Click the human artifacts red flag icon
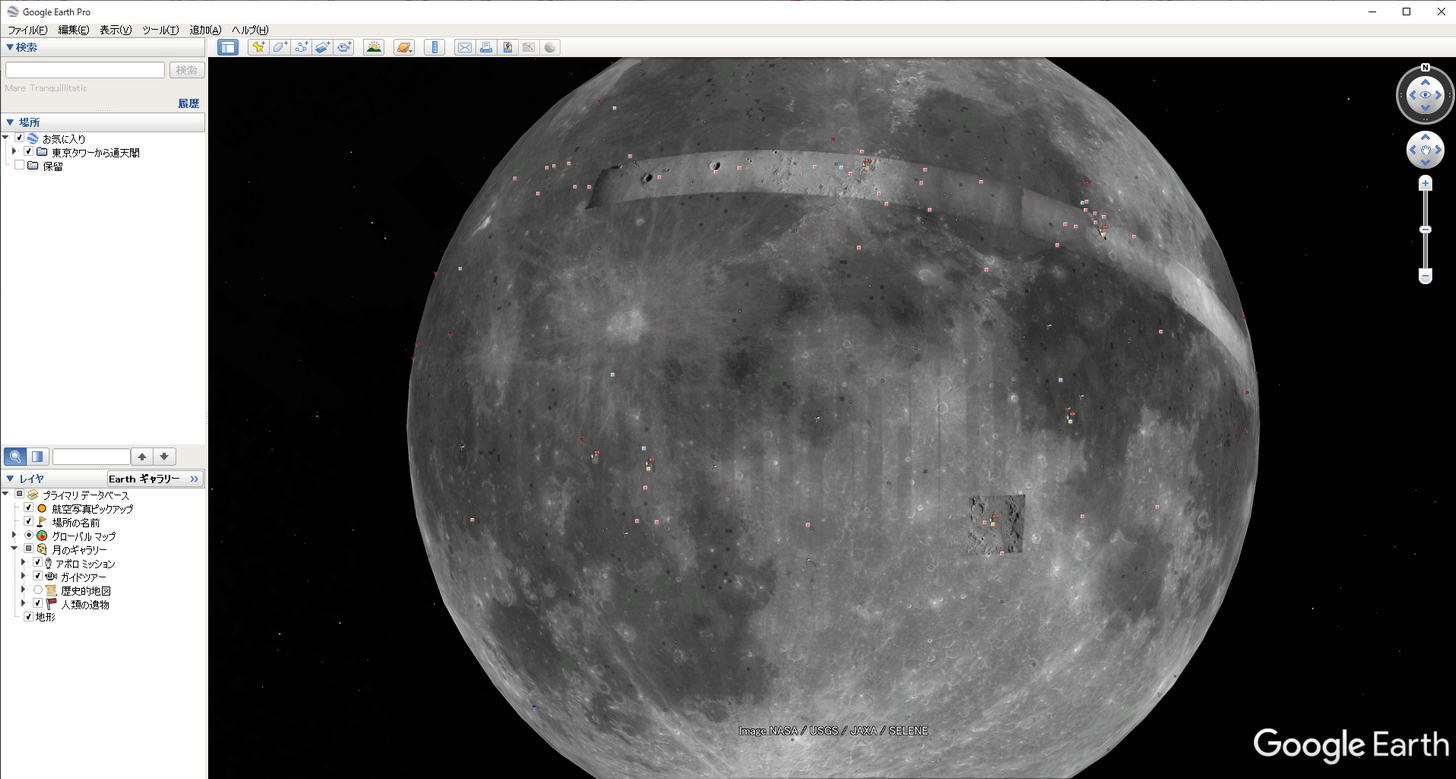The height and width of the screenshot is (779, 1456). tap(51, 604)
